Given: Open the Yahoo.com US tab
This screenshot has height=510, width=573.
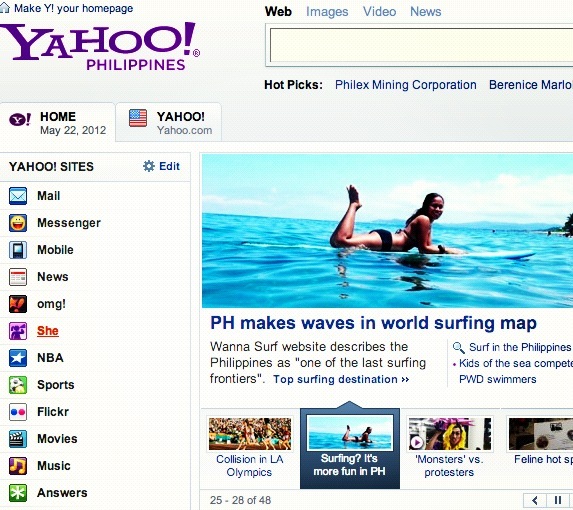Looking at the screenshot, I should pos(169,123).
